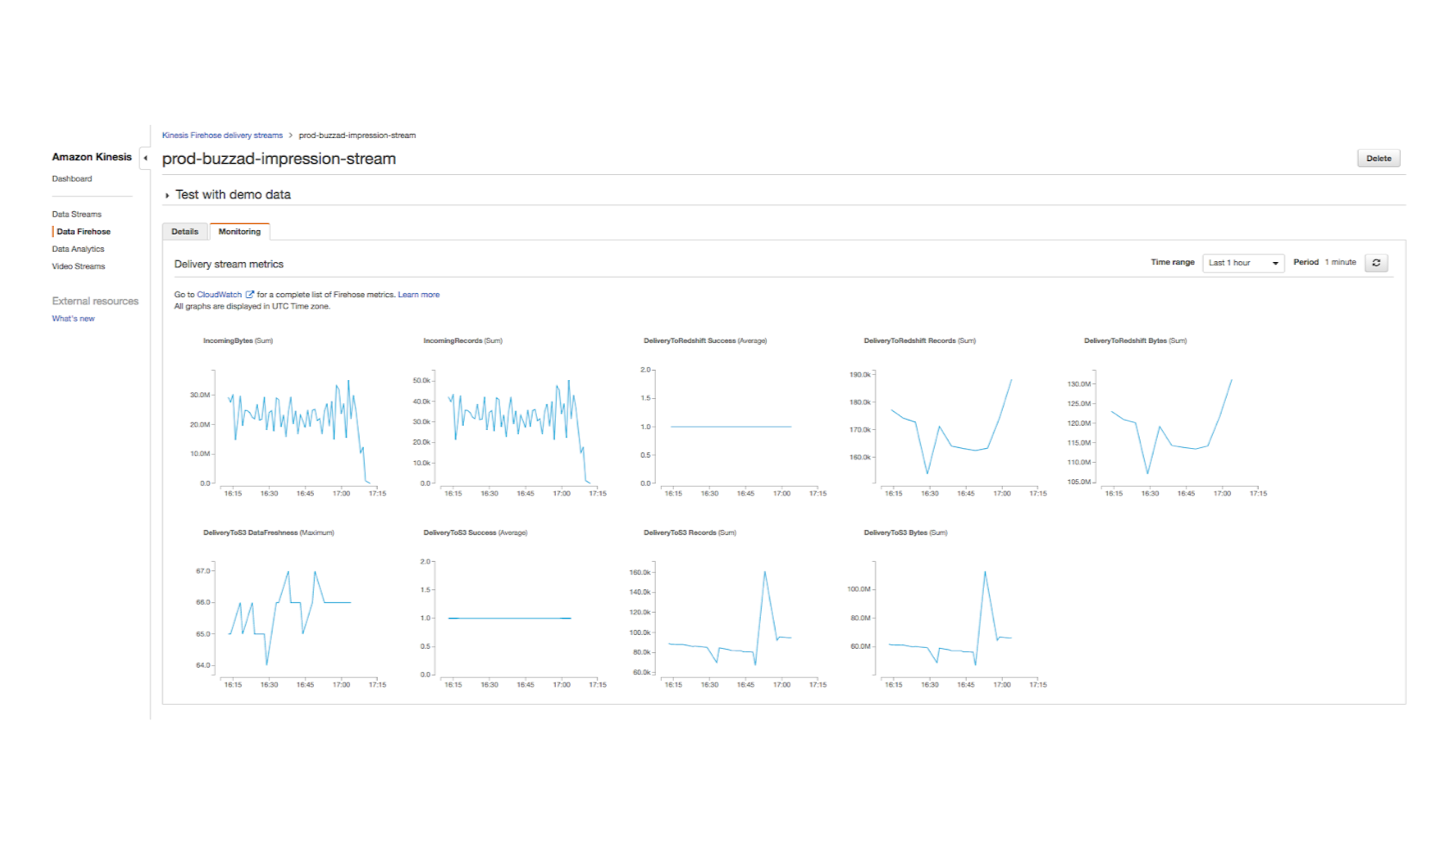1454x856 pixels.
Task: Click the external link icon beside CloudWatch
Action: pos(250,295)
